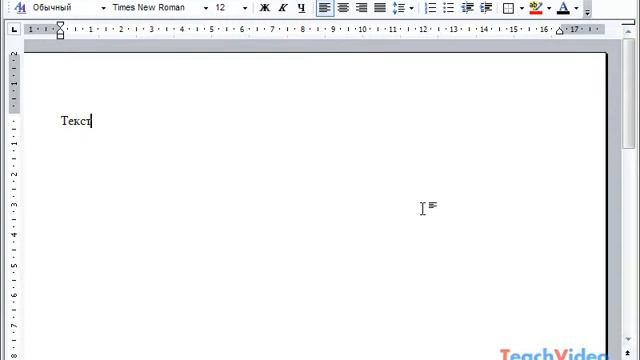
Task: Open the style dropdown showing Обычный
Action: pos(103,8)
